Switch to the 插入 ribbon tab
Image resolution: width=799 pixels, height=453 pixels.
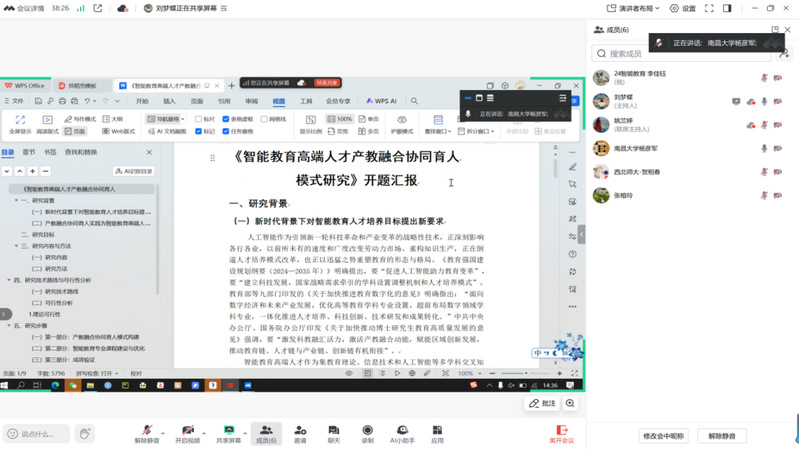coord(169,101)
